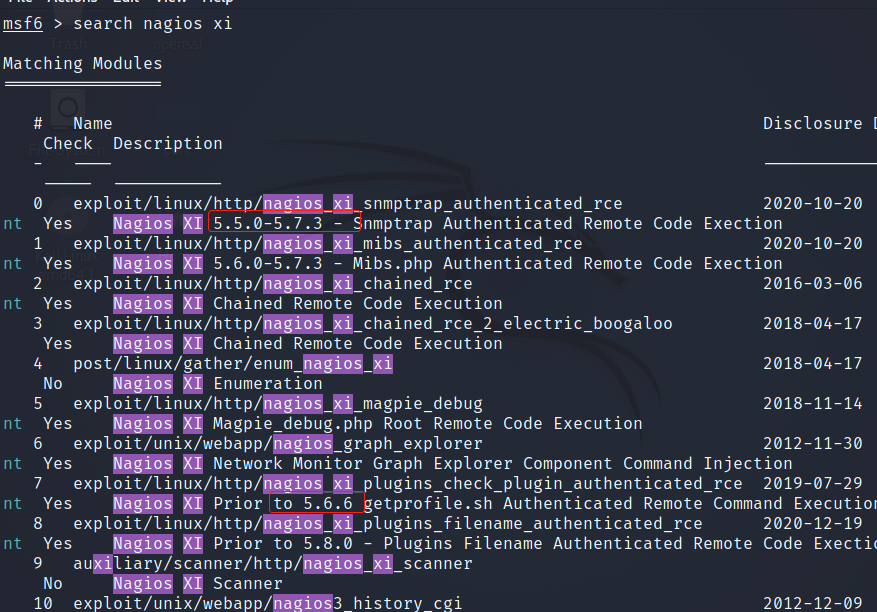Click module path nagios_xi_mibs_authenticated_rce
877x612 pixels.
point(328,243)
